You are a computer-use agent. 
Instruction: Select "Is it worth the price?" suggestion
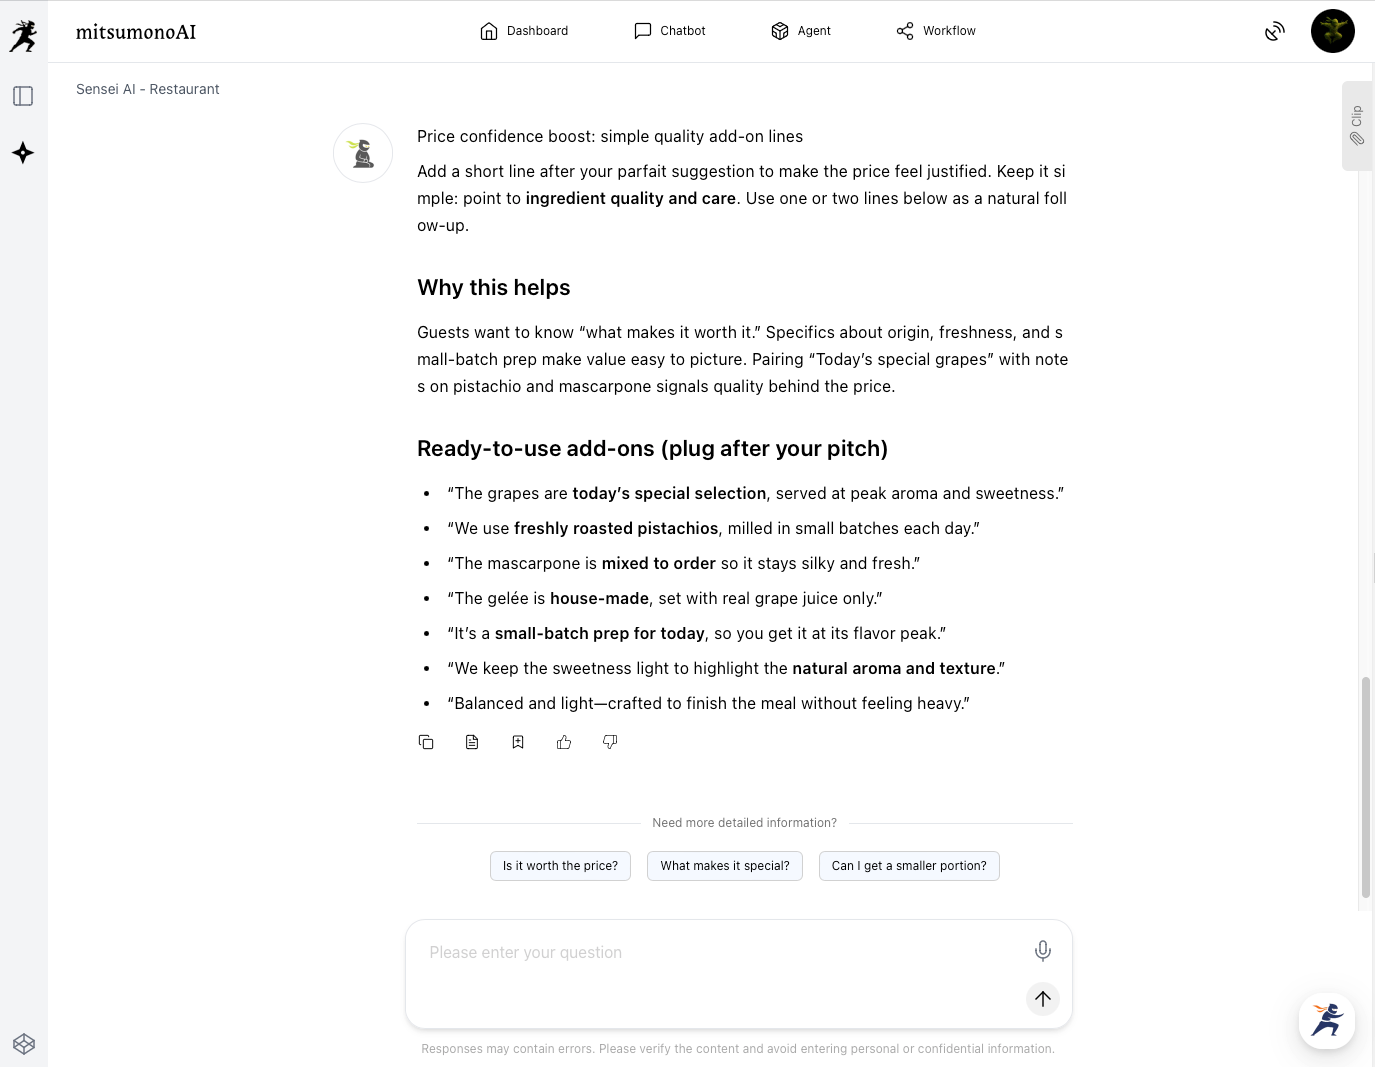560,866
